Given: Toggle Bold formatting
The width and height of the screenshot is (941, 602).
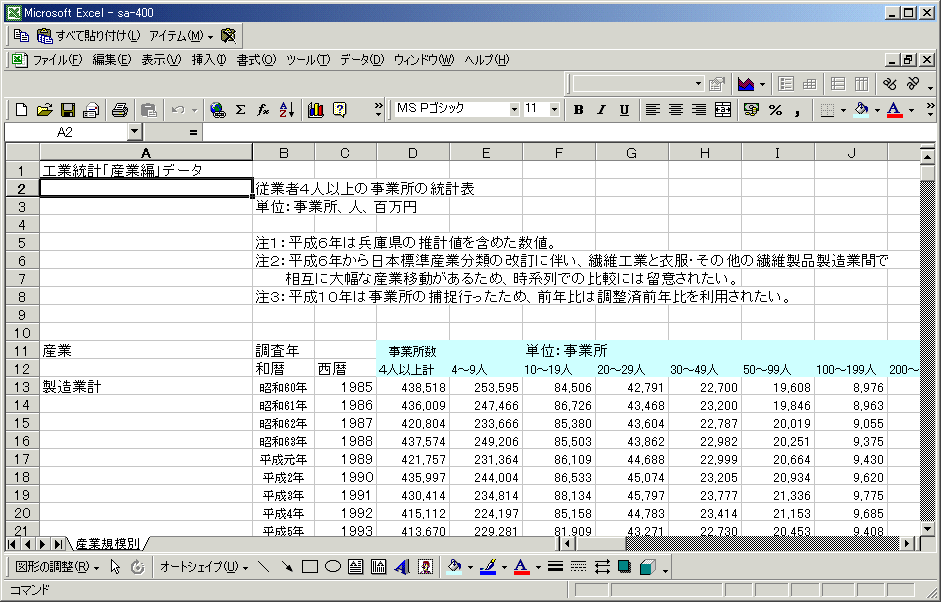Looking at the screenshot, I should [x=578, y=110].
